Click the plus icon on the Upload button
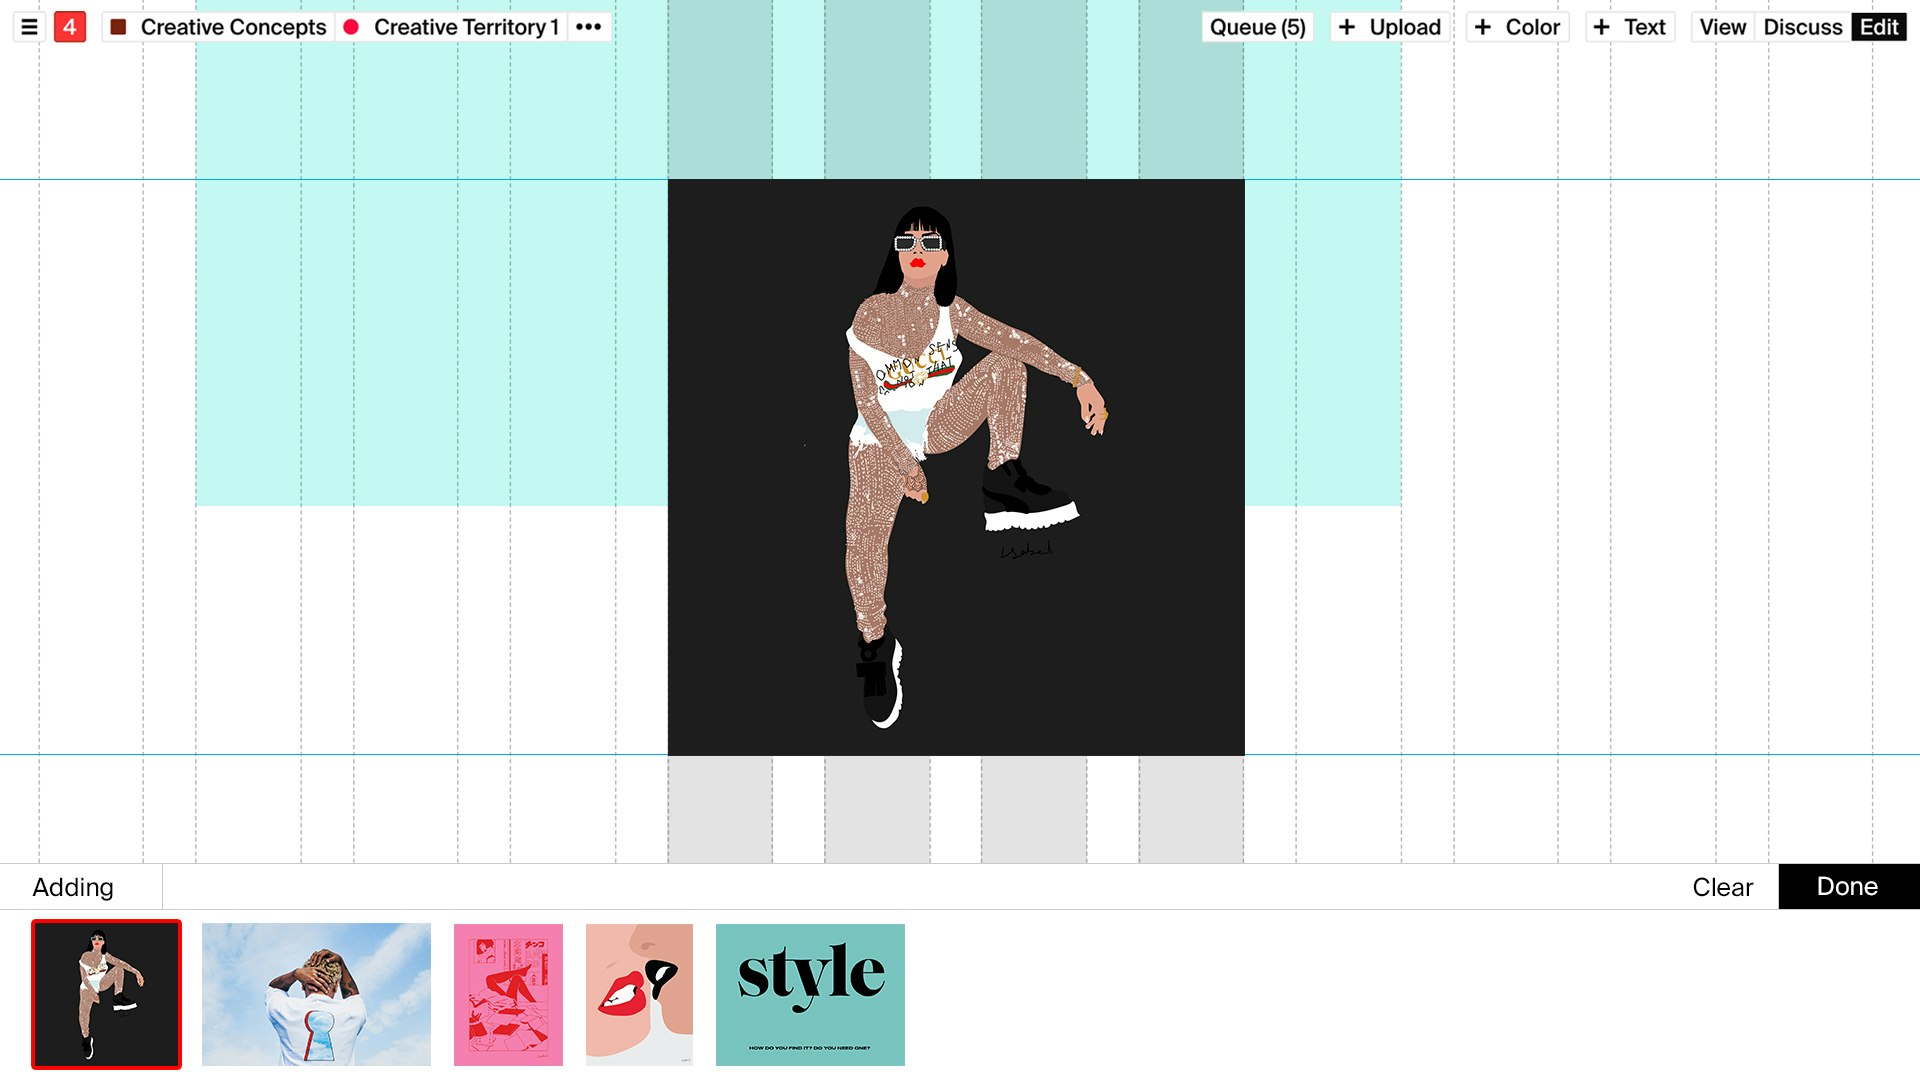The image size is (1920, 1080). pyautogui.click(x=1345, y=27)
